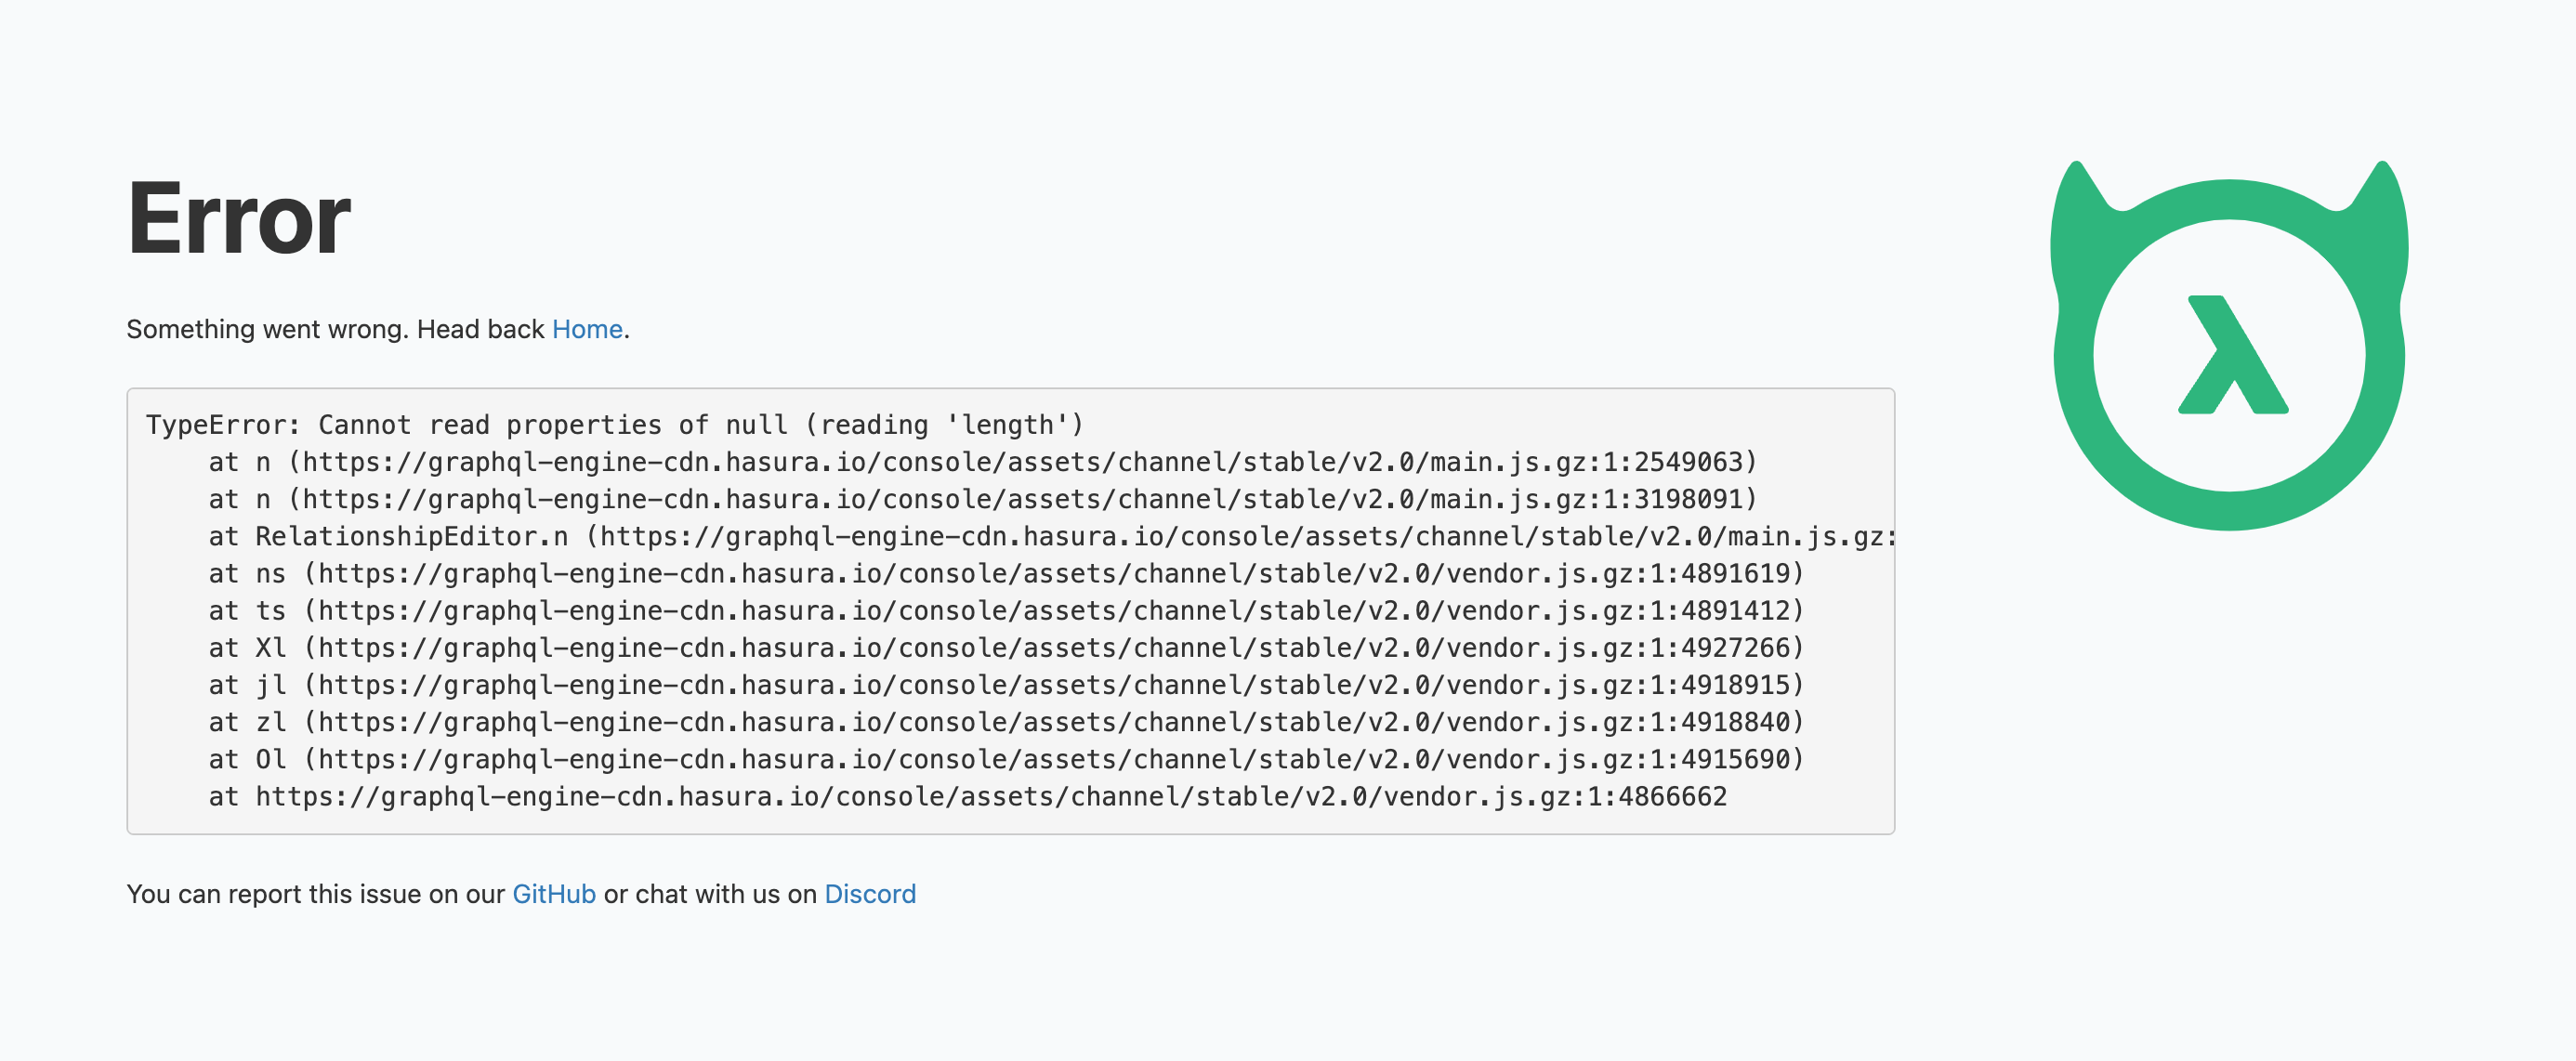Click the Home link
The width and height of the screenshot is (2576, 1061).
point(586,329)
